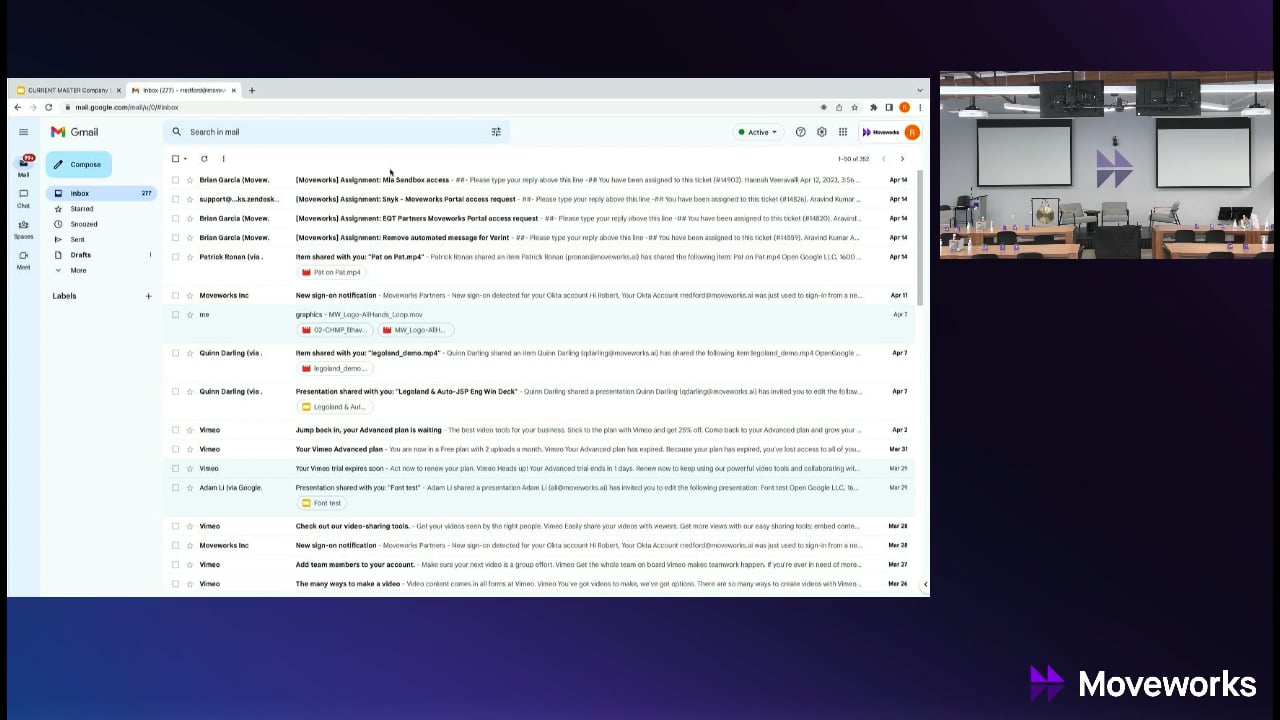
Task: Go back in browser
Action: 17,107
